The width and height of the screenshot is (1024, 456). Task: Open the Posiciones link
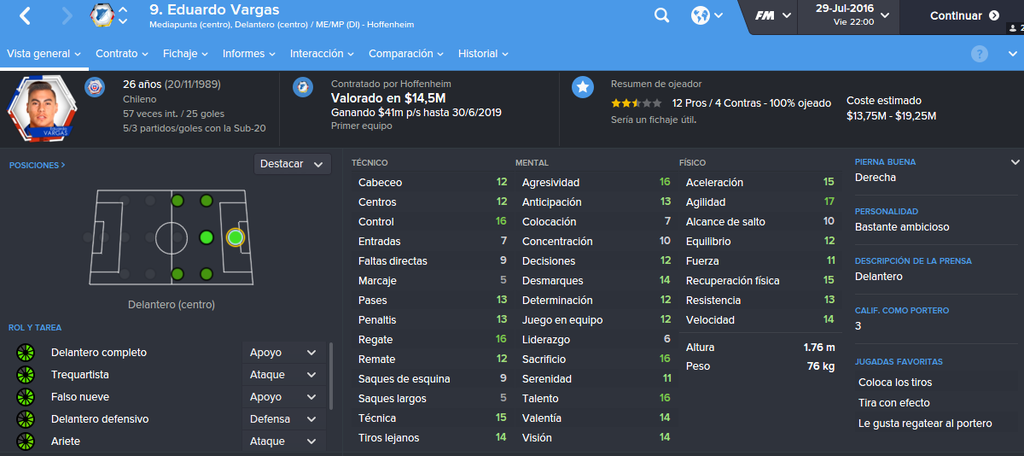click(37, 166)
